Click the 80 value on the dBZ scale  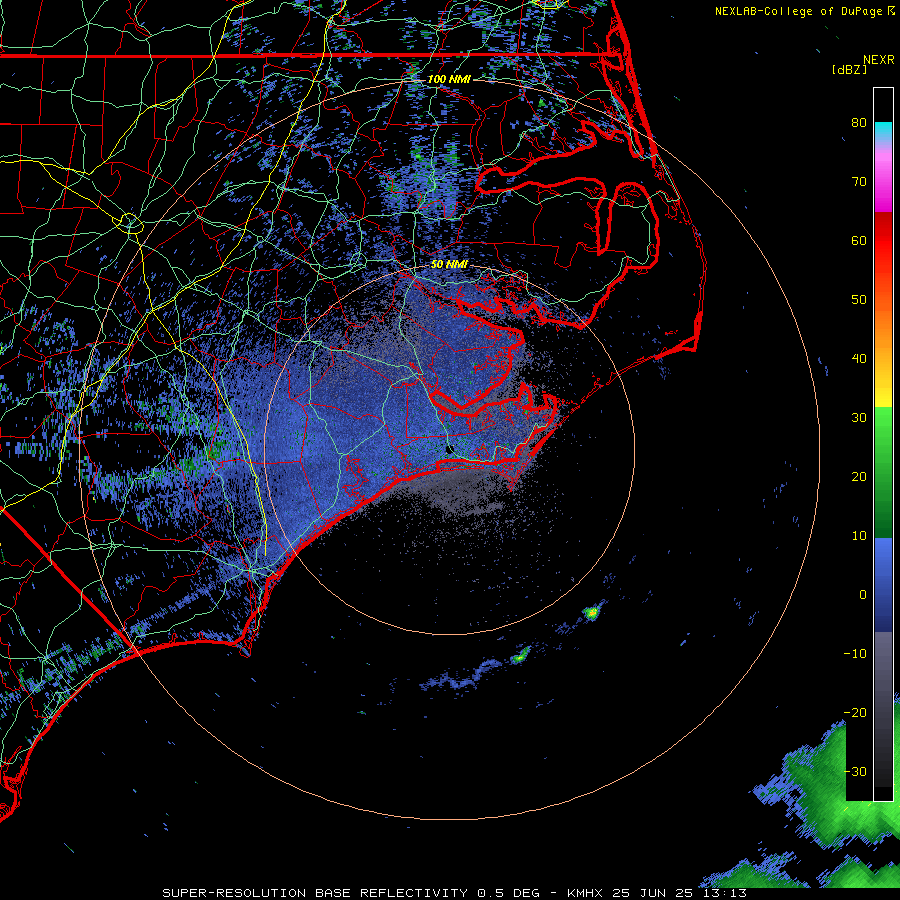click(x=859, y=122)
